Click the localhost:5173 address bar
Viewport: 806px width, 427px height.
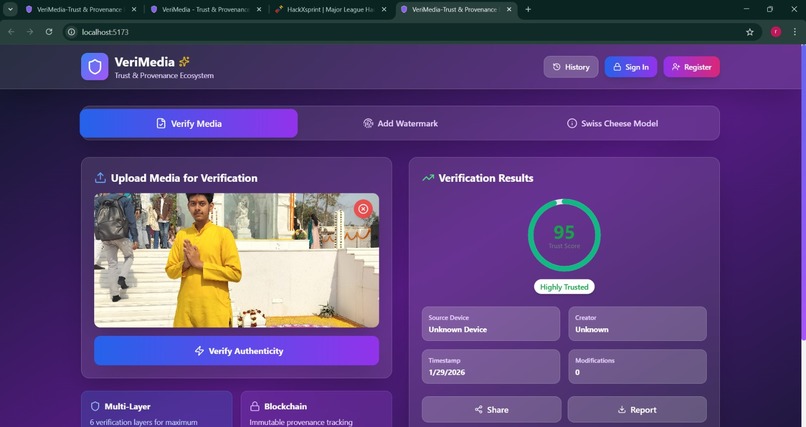click(x=411, y=32)
